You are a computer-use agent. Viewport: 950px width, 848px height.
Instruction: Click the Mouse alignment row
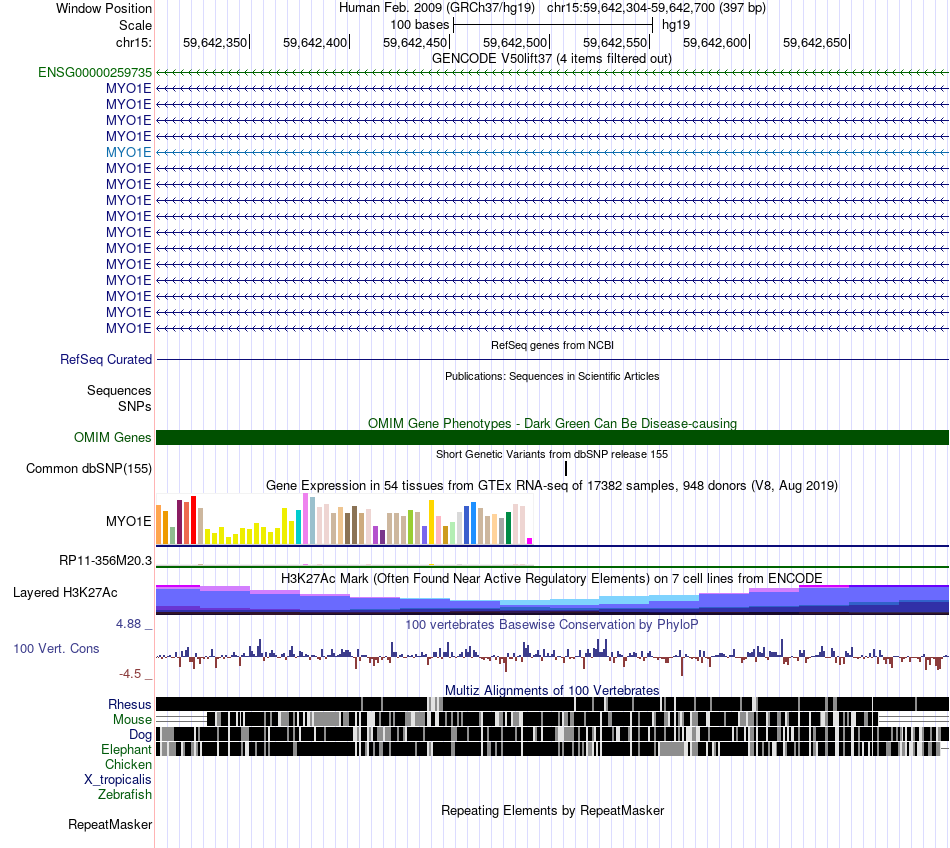tap(552, 720)
